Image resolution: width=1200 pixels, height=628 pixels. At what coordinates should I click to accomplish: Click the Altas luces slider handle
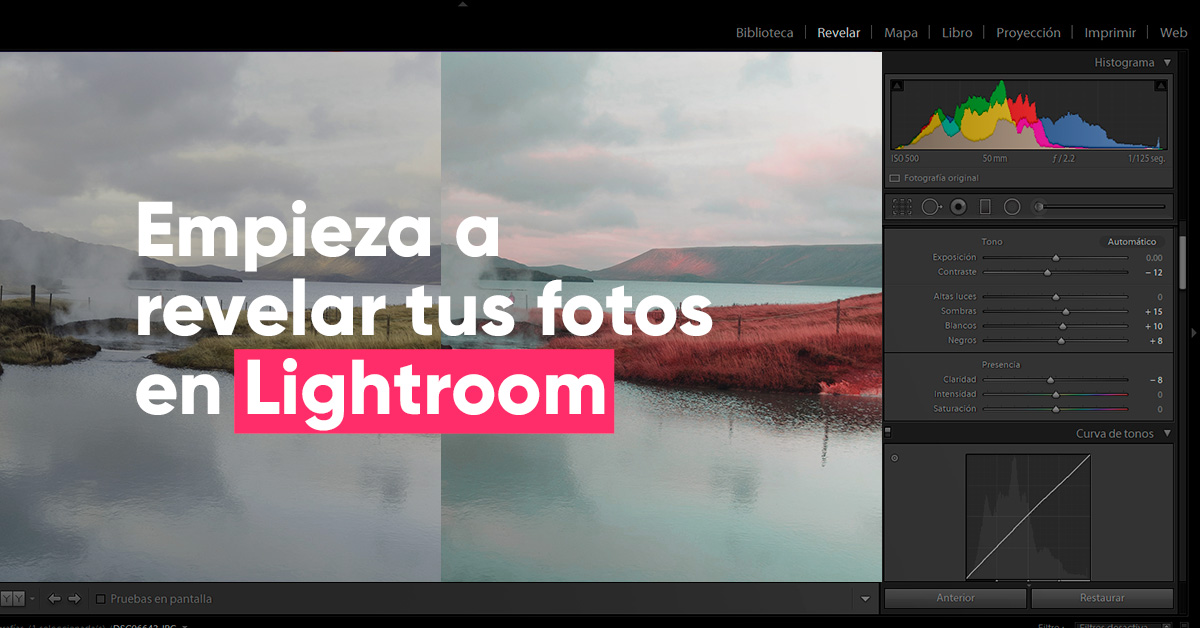pyautogui.click(x=1055, y=297)
